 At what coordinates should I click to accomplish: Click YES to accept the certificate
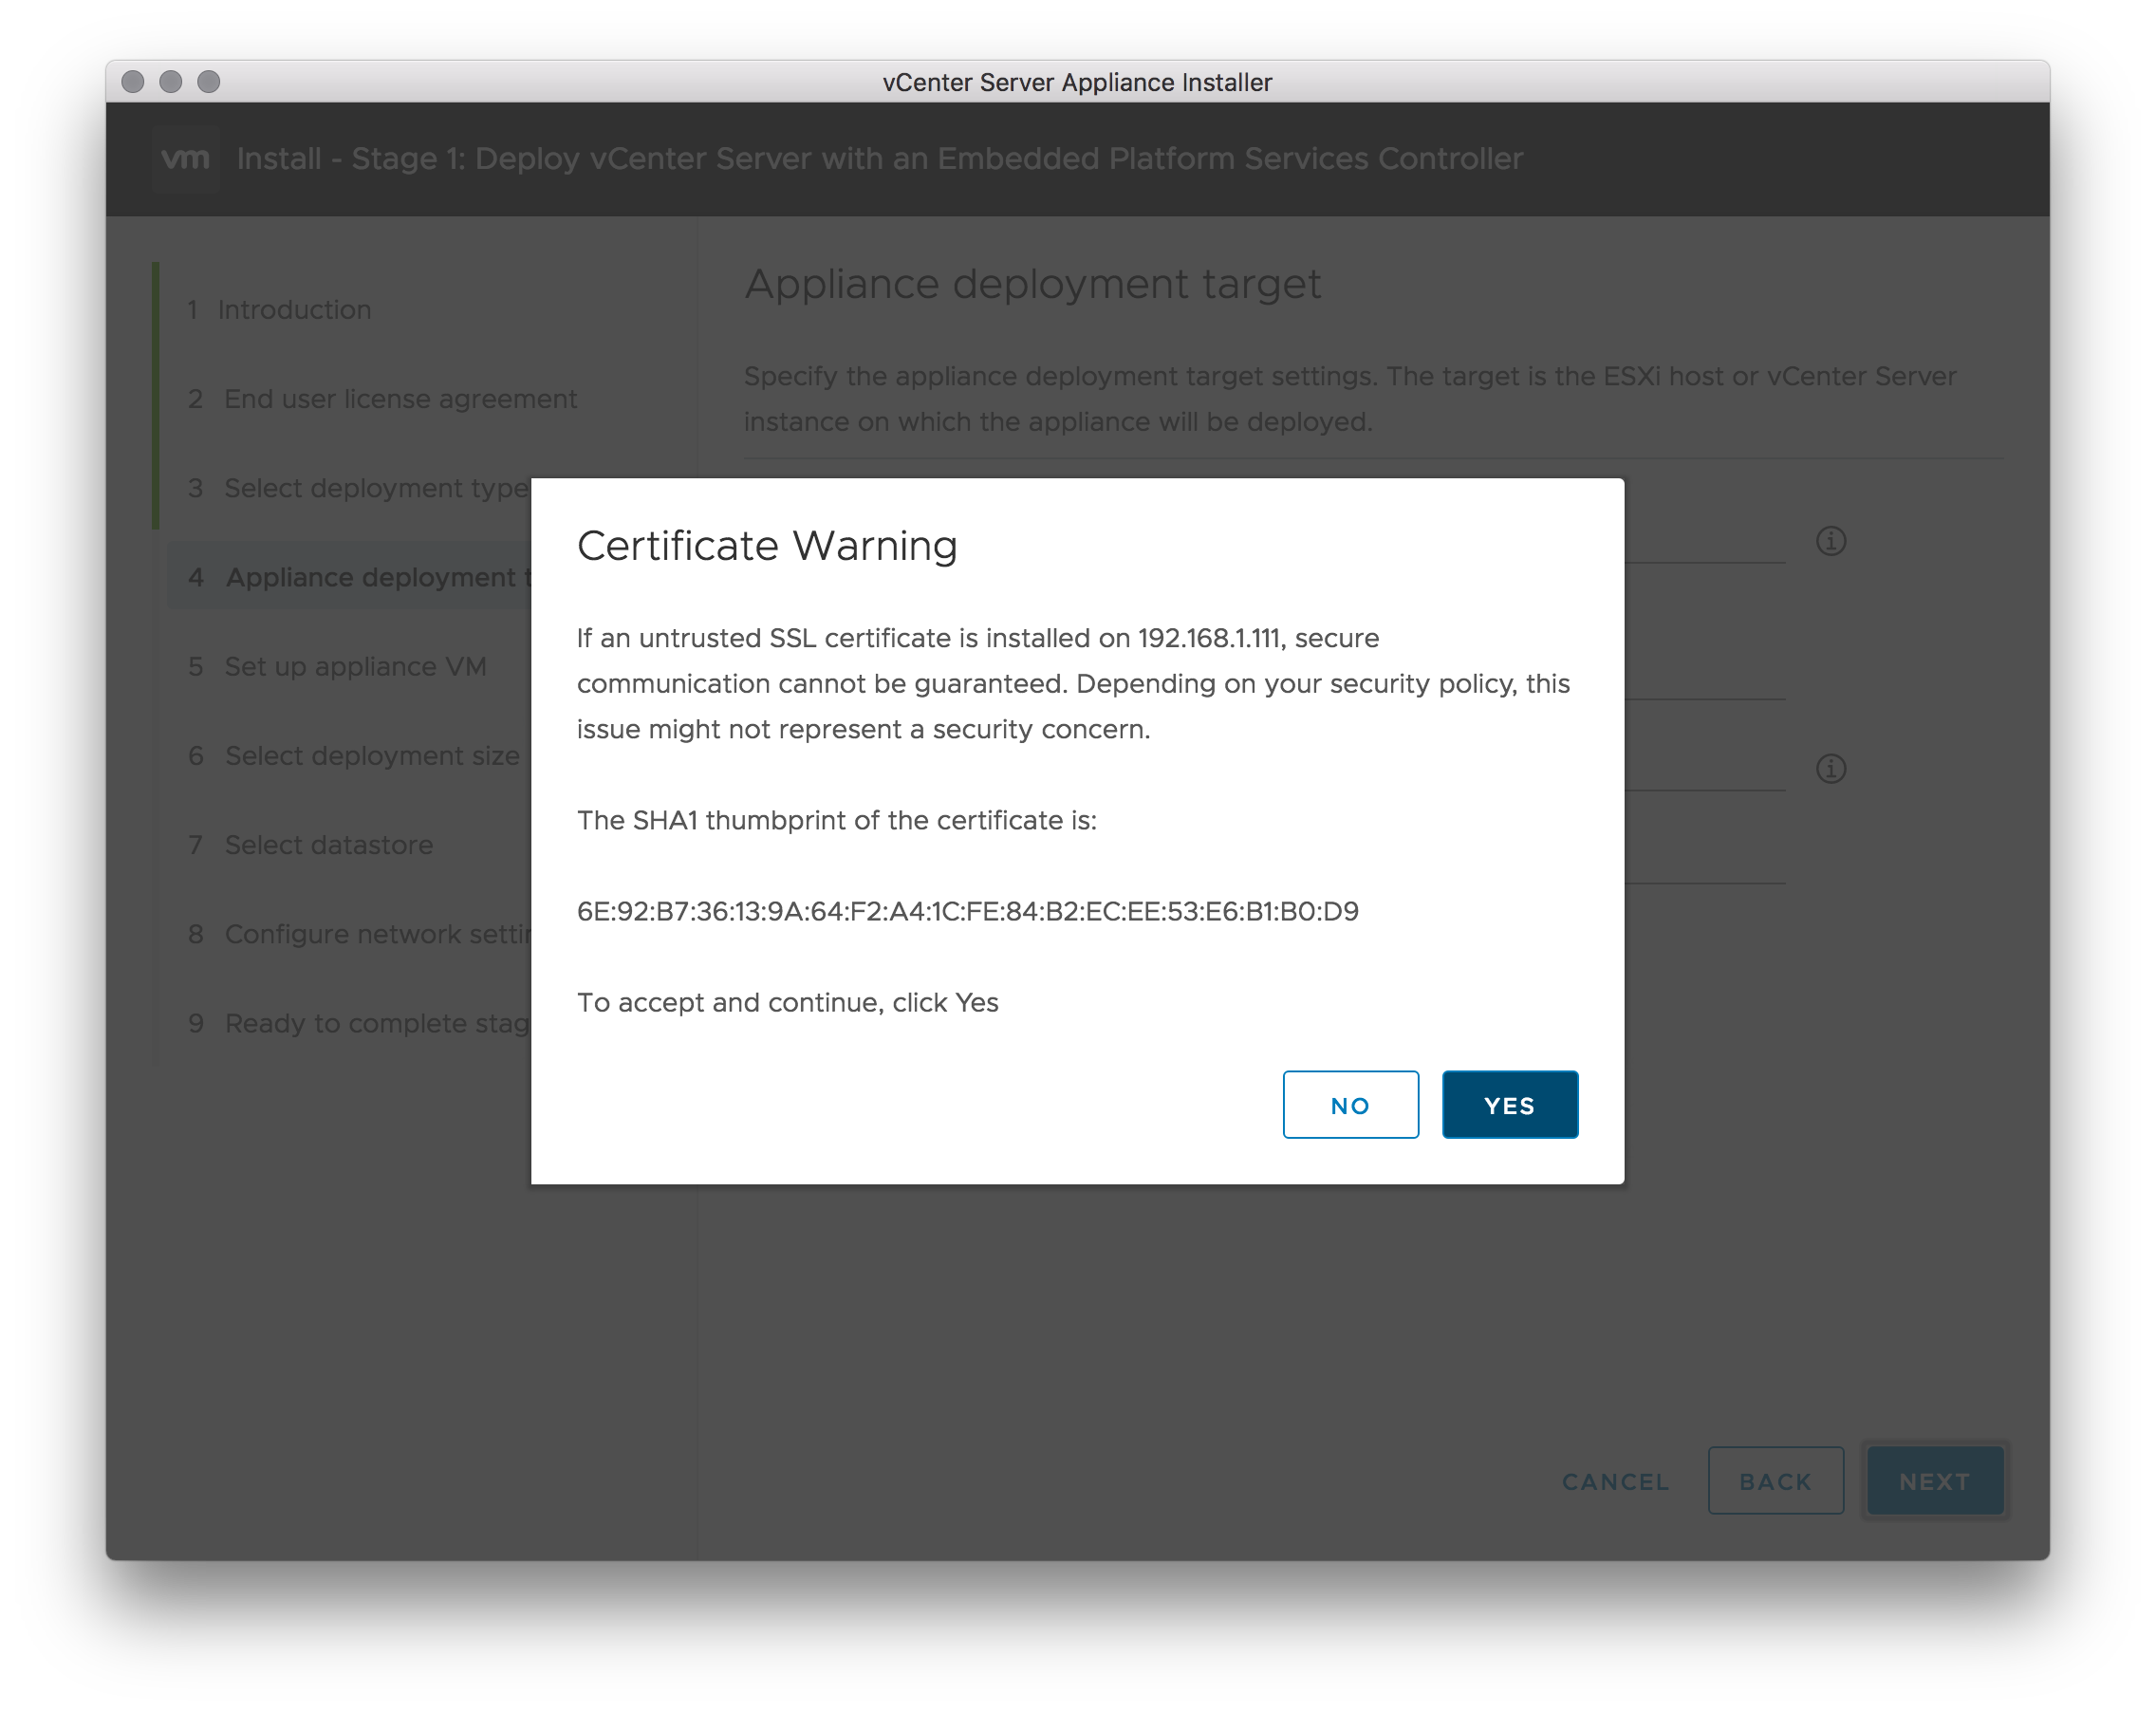click(x=1509, y=1104)
